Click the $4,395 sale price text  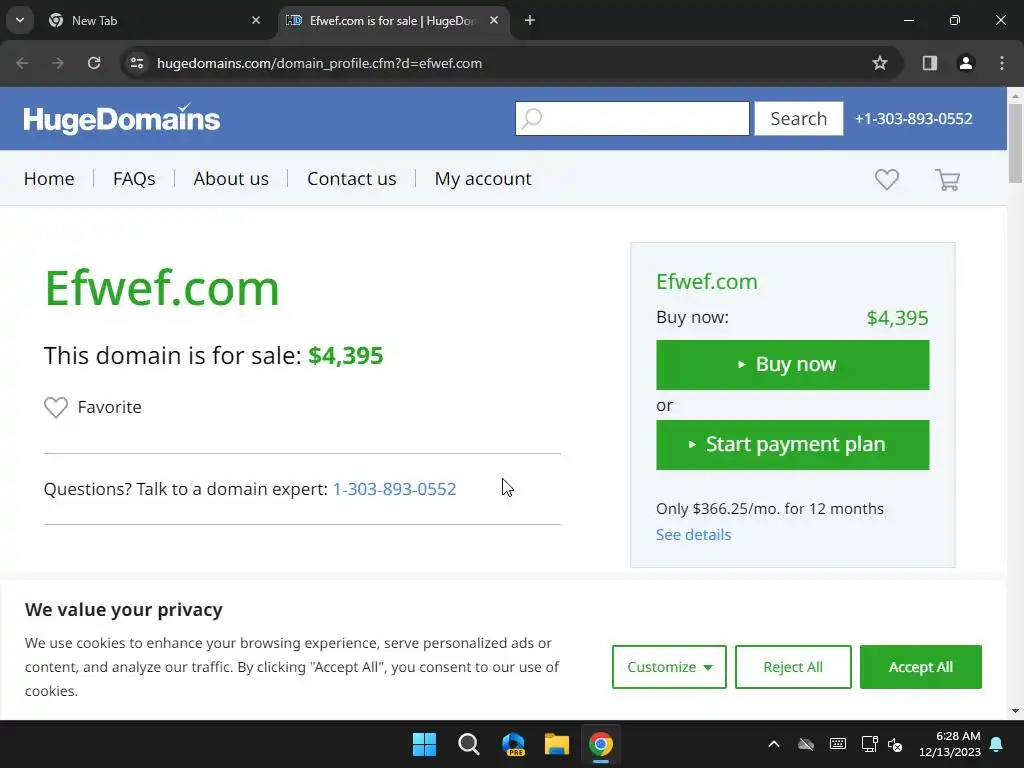tap(345, 356)
